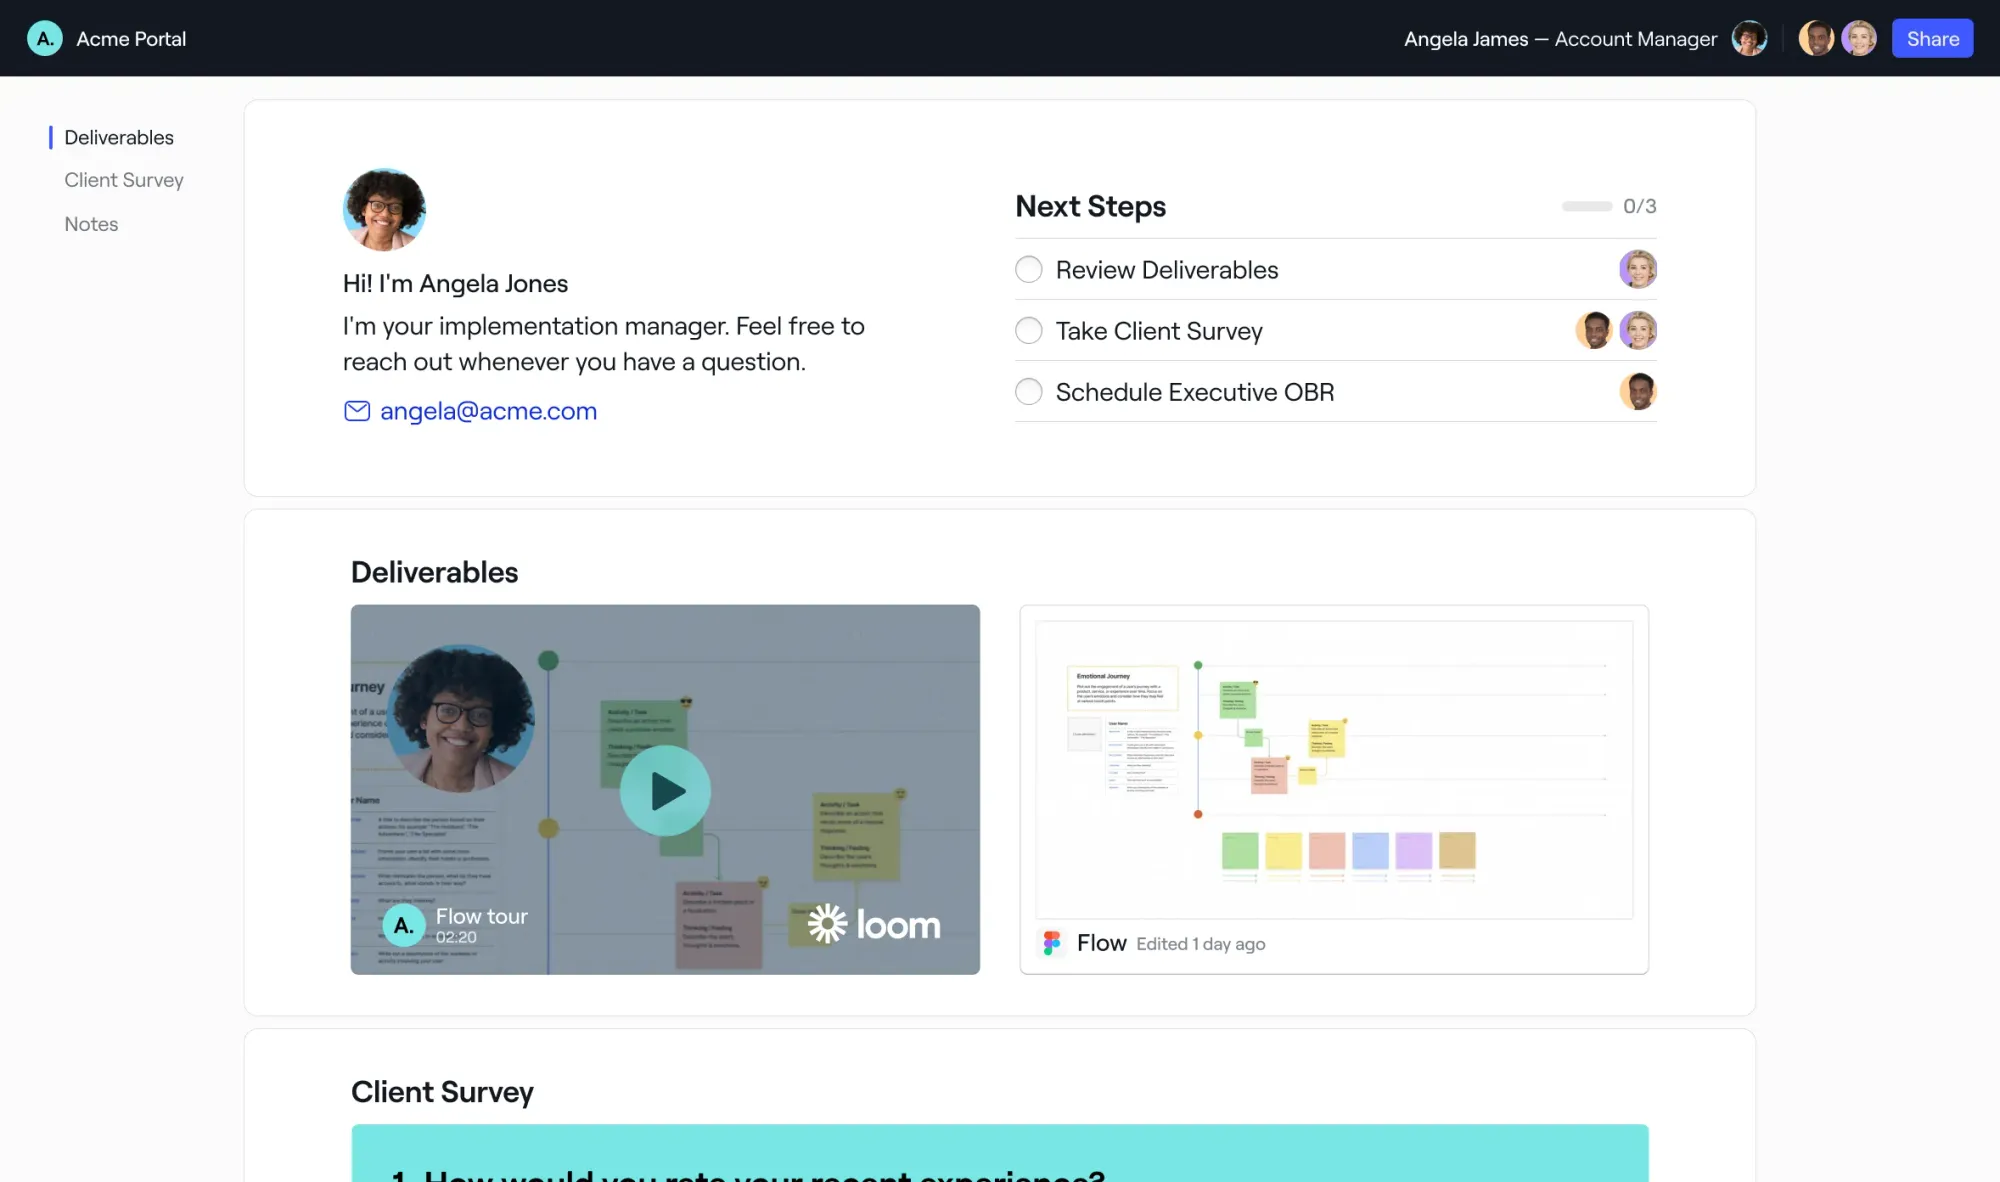
Task: Click the Flow file name
Action: point(1101,943)
